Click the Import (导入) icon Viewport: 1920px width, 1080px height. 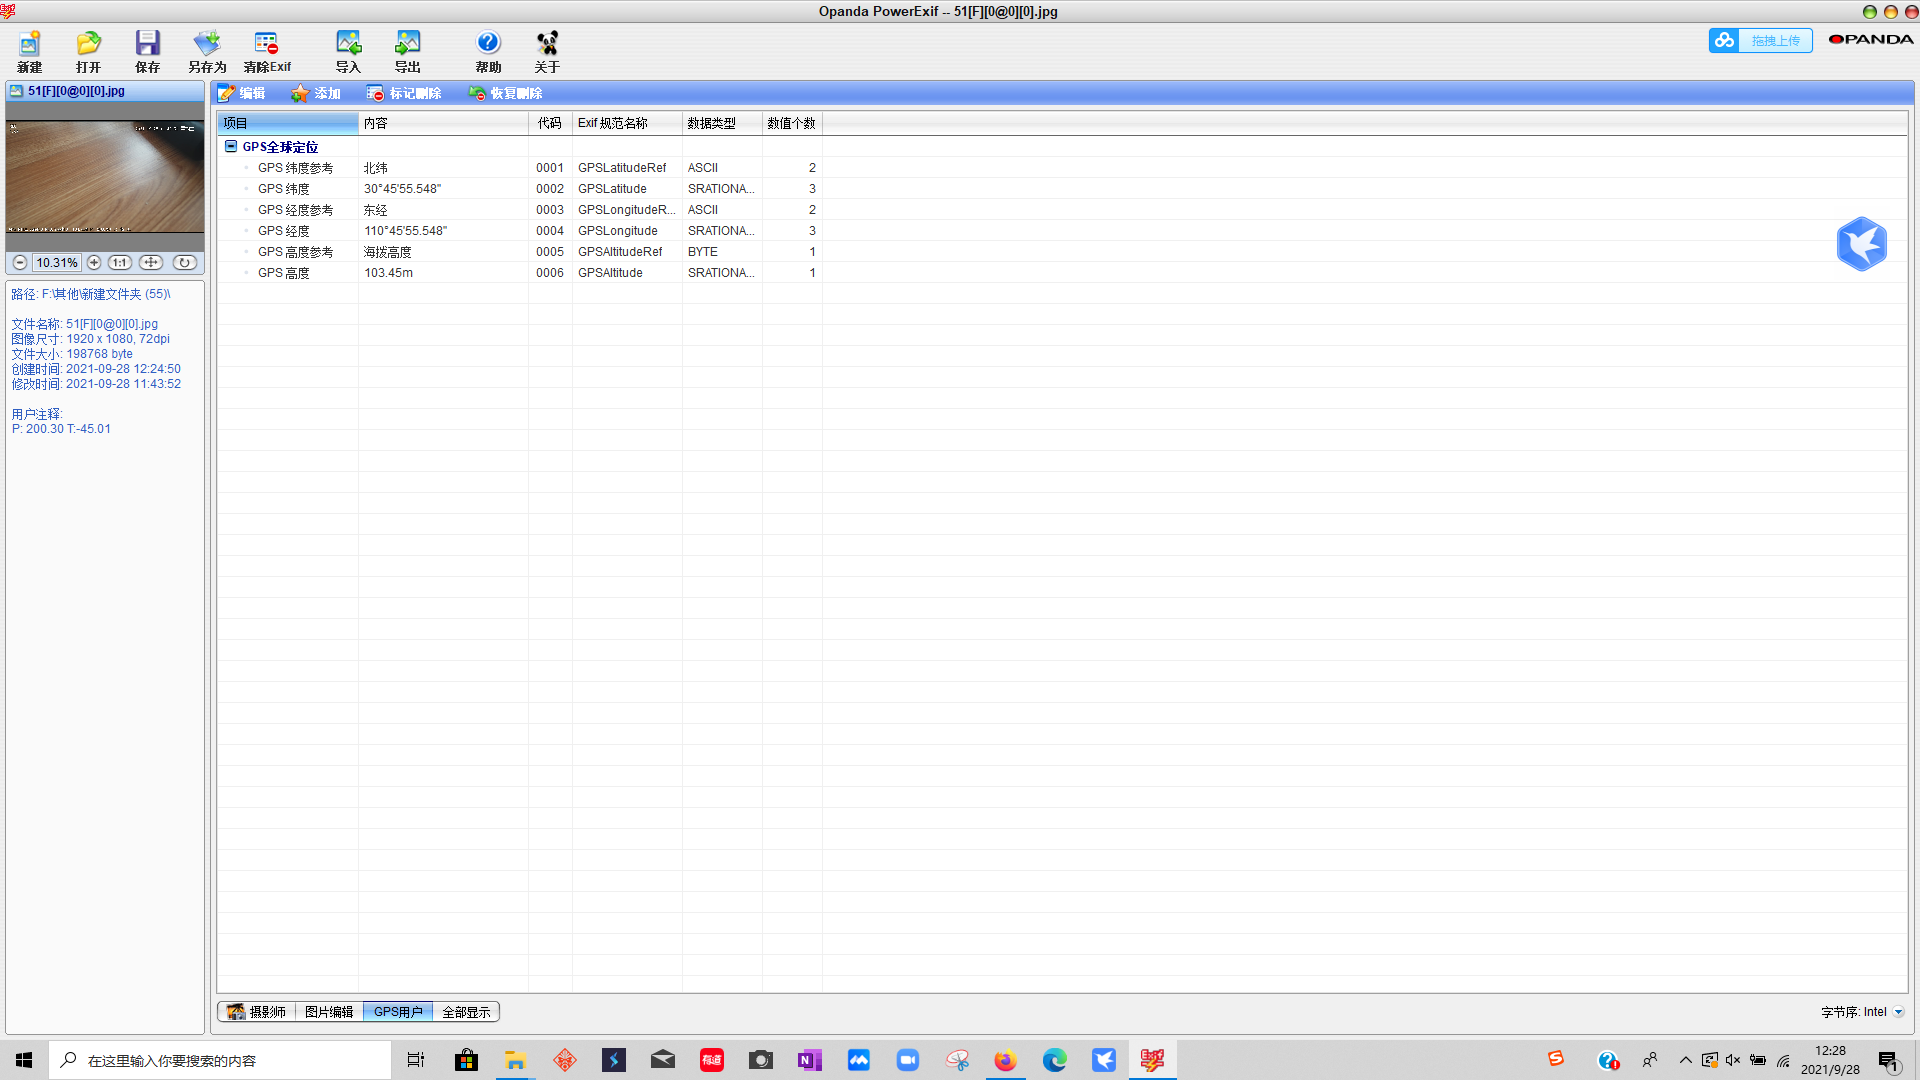348,51
